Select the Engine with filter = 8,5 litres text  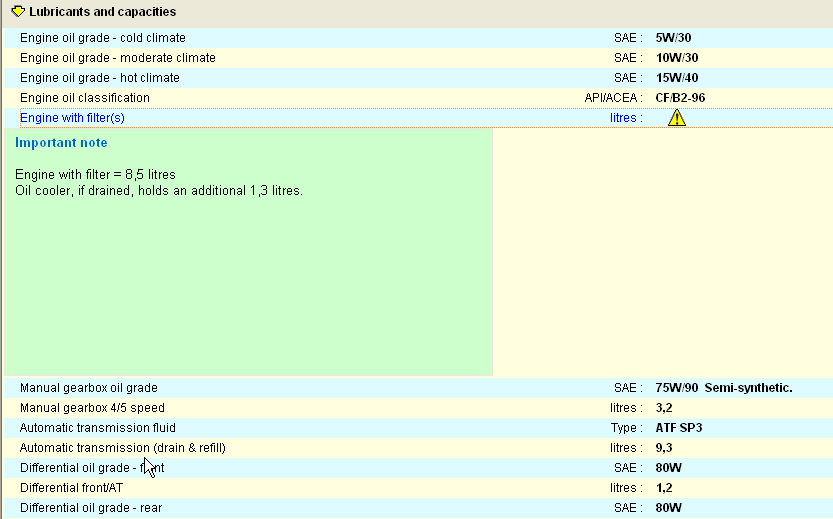pyautogui.click(x=95, y=175)
